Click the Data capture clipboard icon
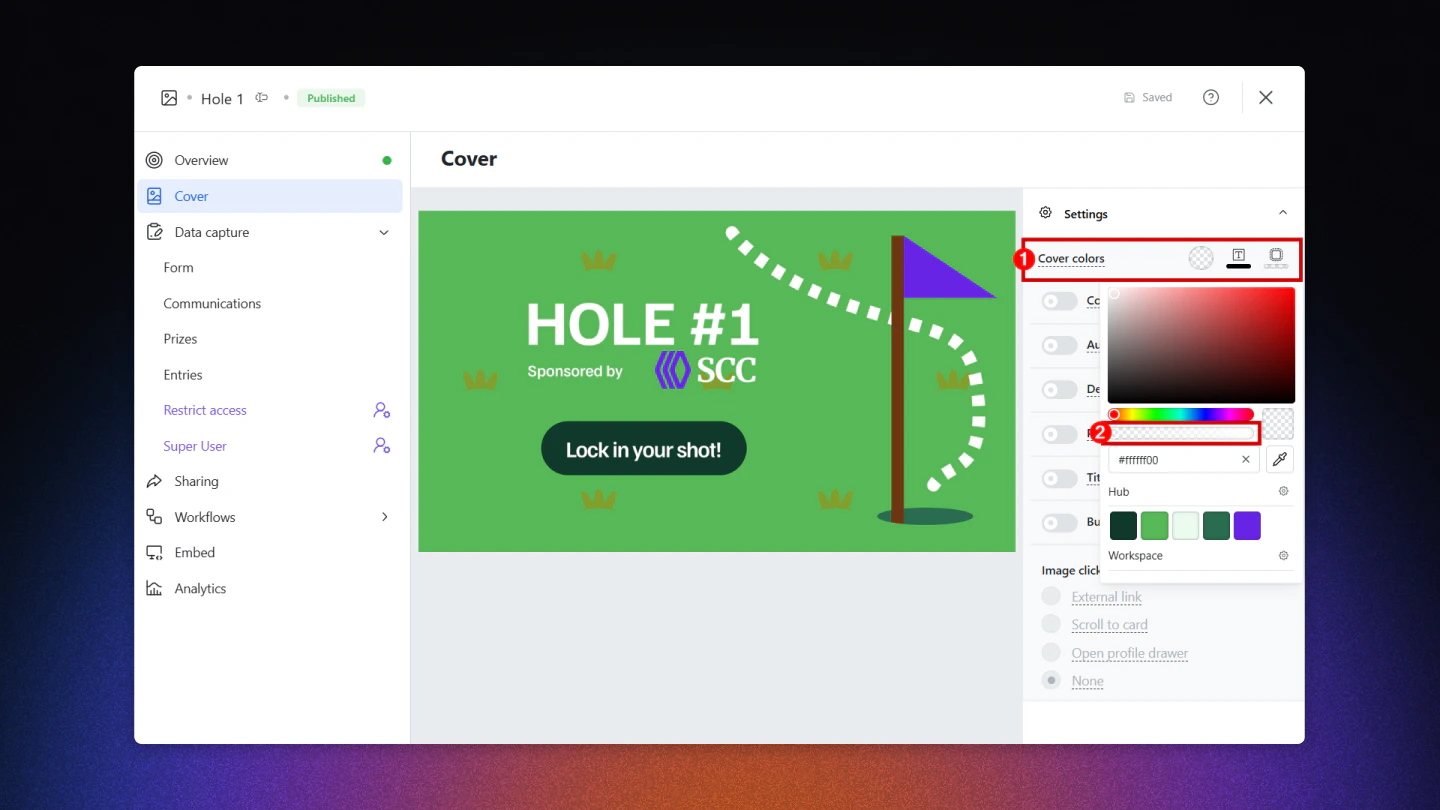This screenshot has height=810, width=1440. point(154,232)
